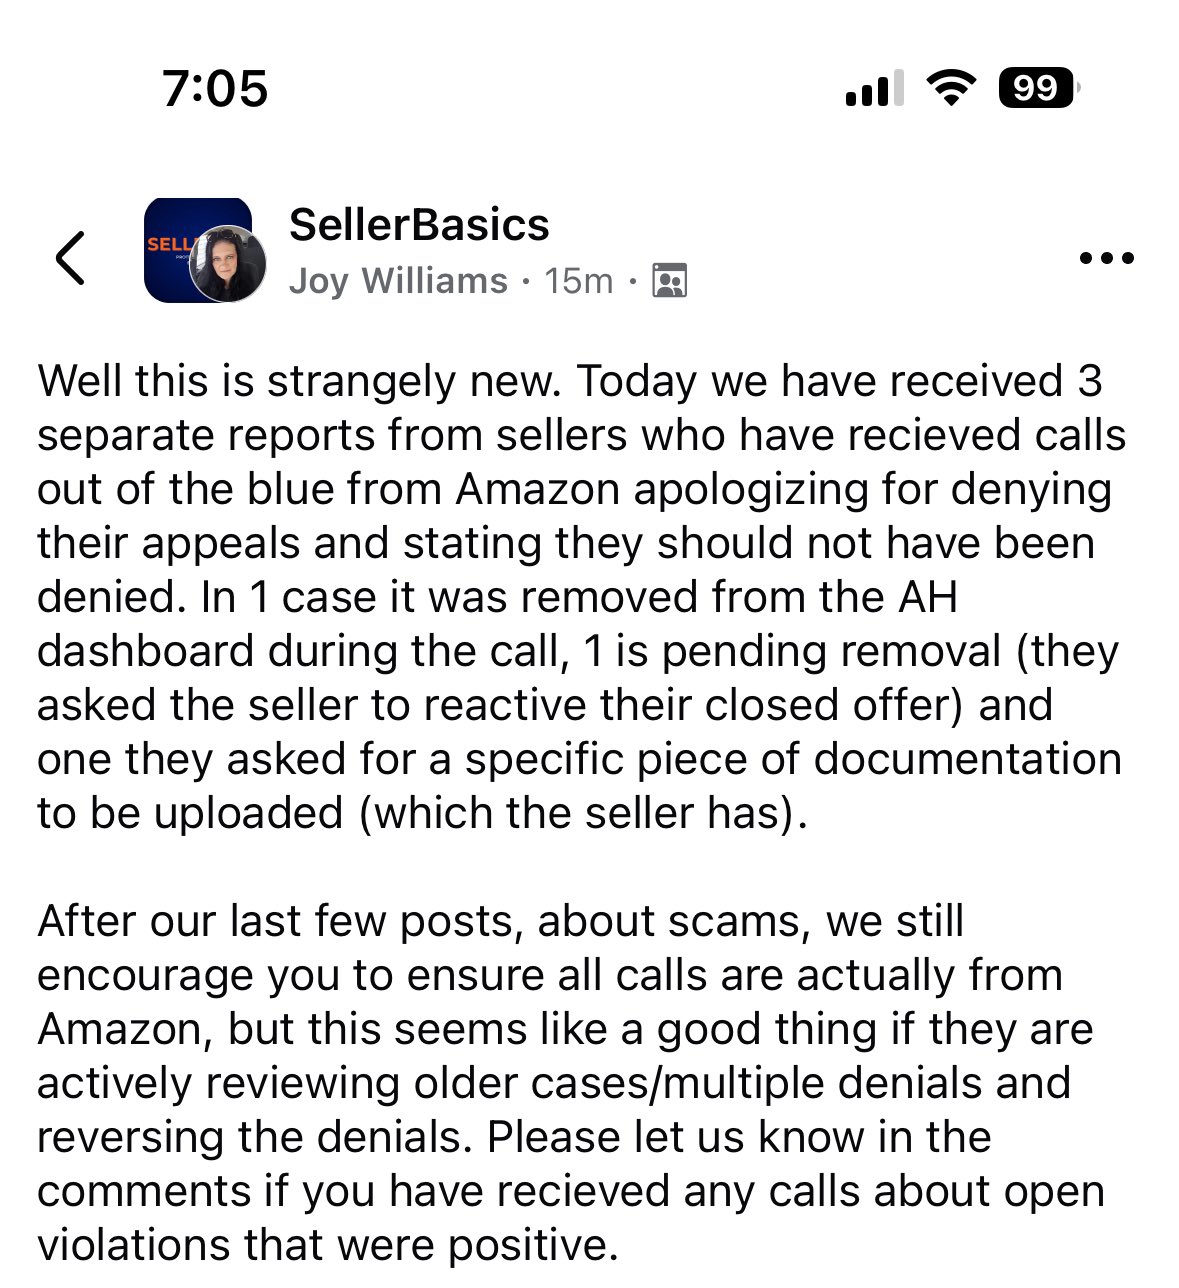Tap the line 'one they asked for a specific piece'
Image resolution: width=1179 pixels, height=1288 pixels.
[579, 759]
